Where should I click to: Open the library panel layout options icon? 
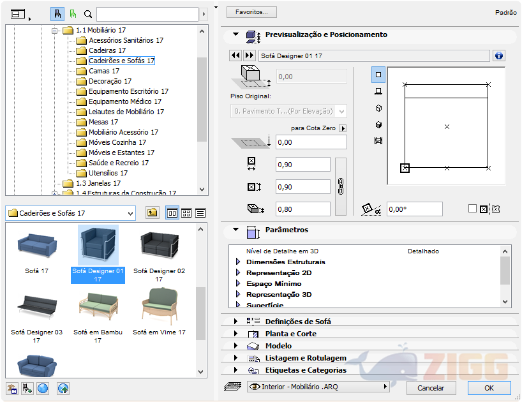pos(19,14)
